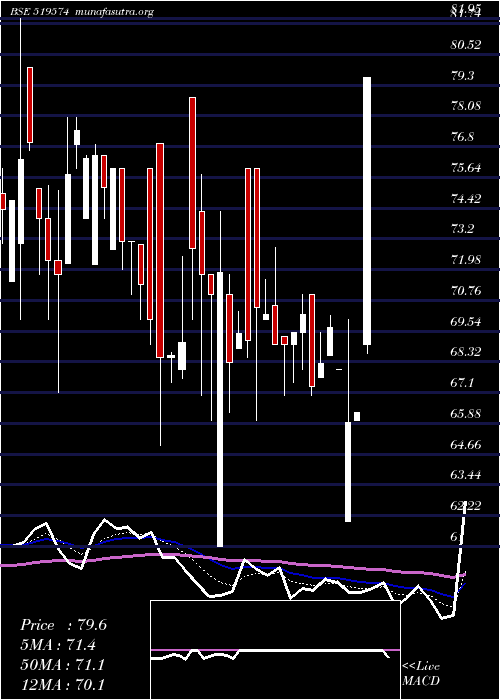This screenshot has height=700, width=500.
Task: Click the 65.88 price axis label
Action: pos(466,414)
